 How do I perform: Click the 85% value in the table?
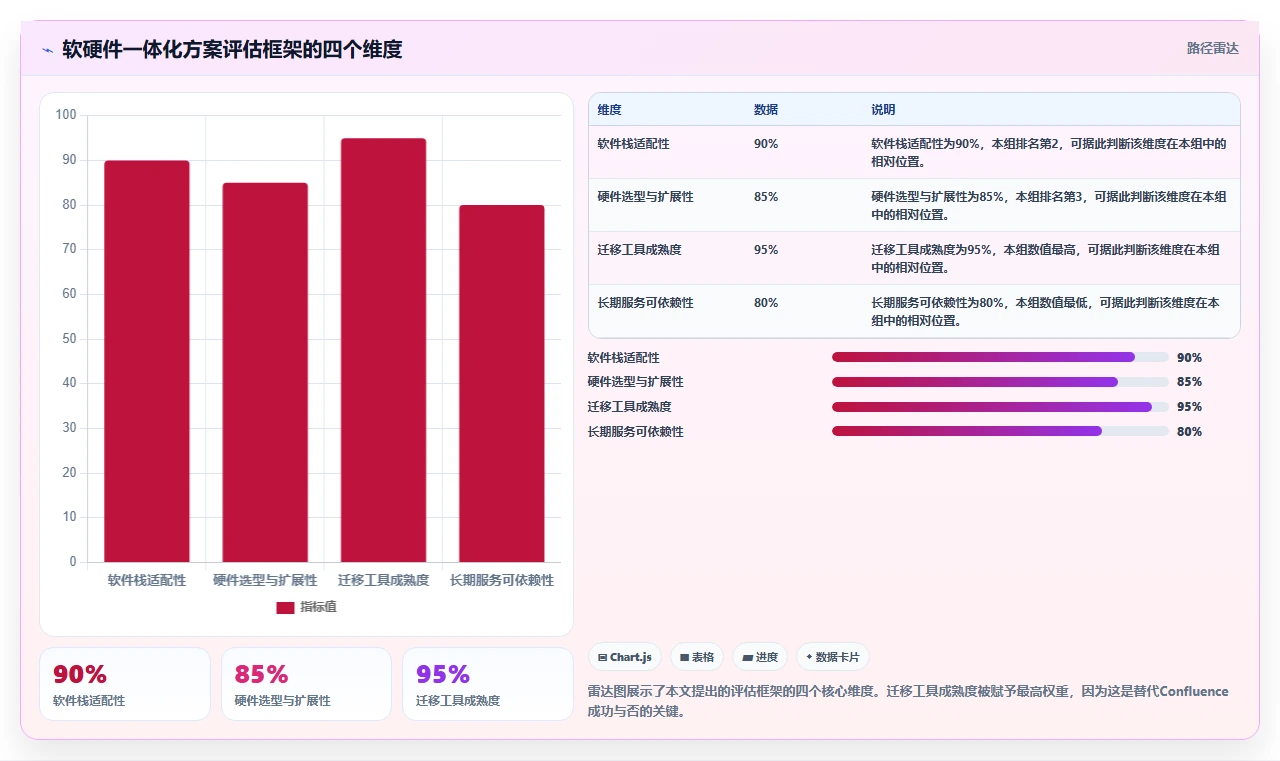coord(766,197)
